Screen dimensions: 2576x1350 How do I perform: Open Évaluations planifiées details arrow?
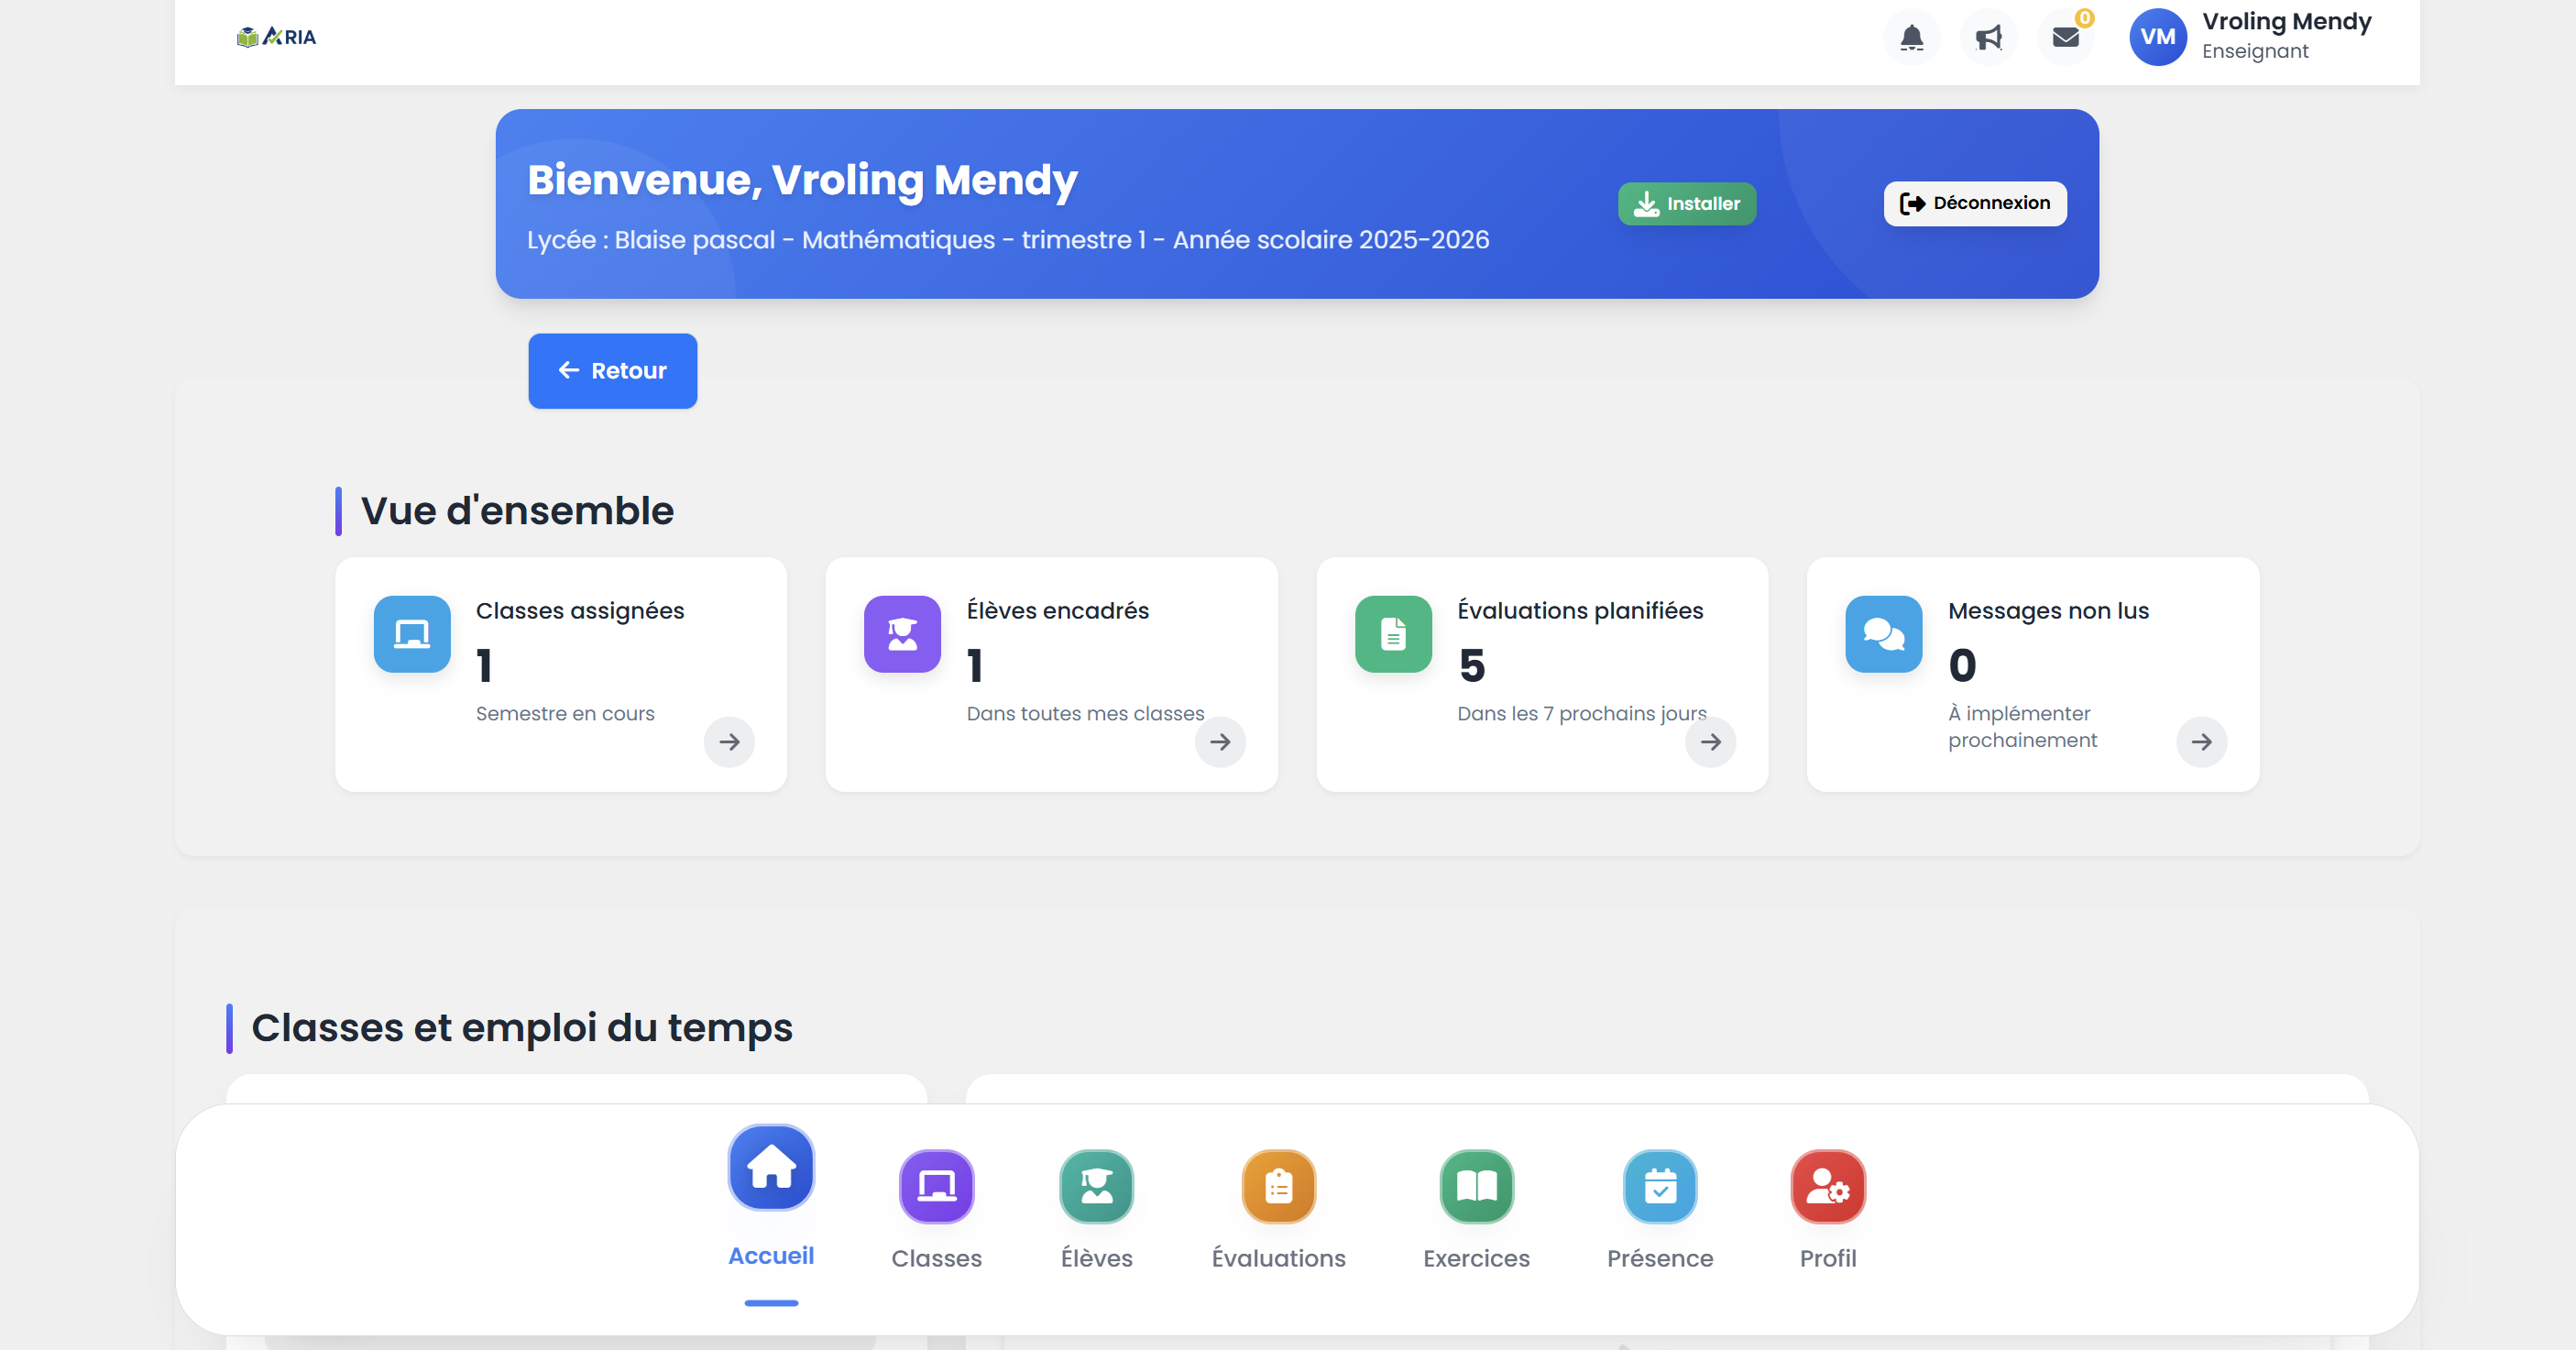(1710, 742)
